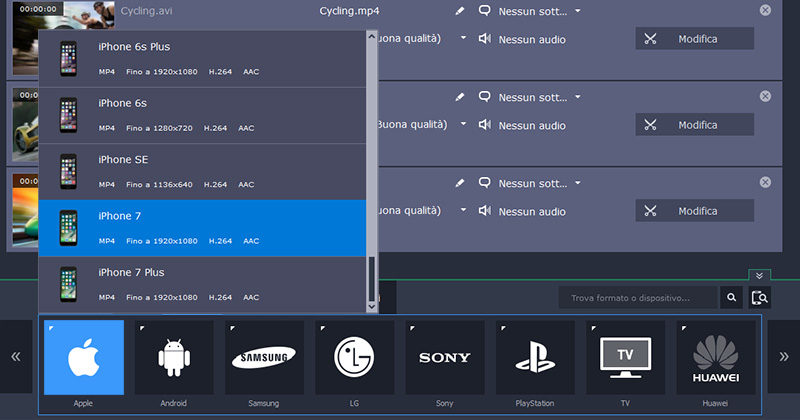Select the highlighted iPhone 7 preset
Screen dimensions: 800x420
[x=202, y=228]
